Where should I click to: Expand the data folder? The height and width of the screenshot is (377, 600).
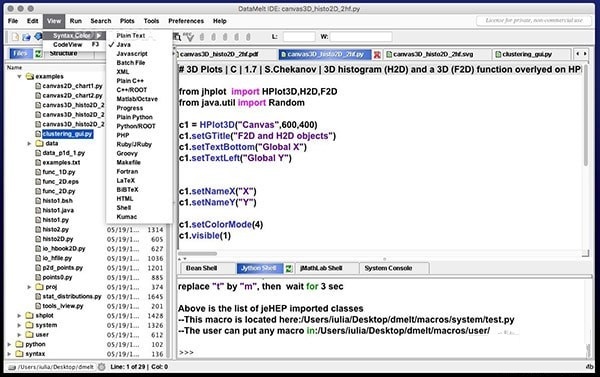pos(29,144)
